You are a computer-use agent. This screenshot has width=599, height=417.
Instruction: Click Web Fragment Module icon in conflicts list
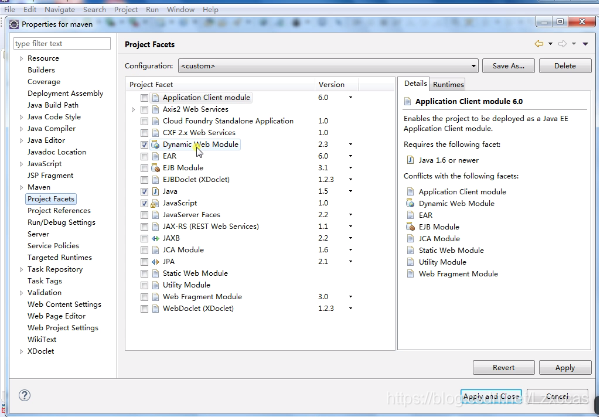(410, 274)
